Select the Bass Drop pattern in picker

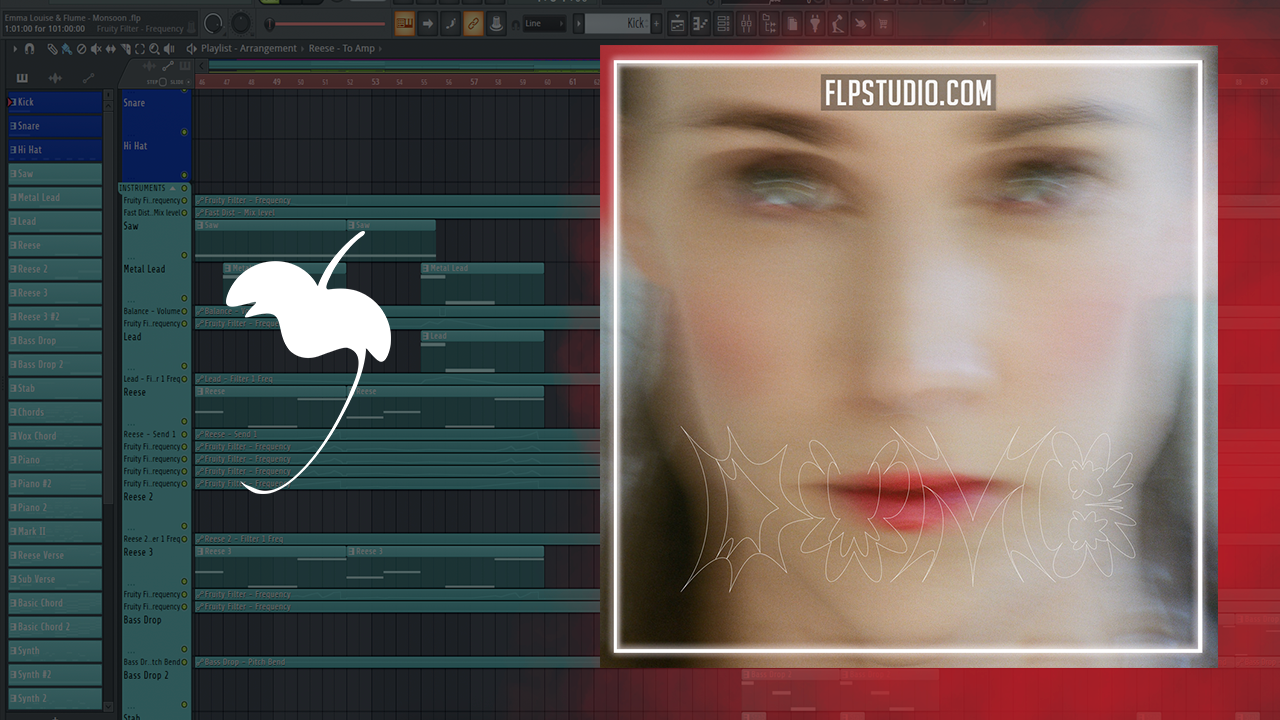click(55, 341)
